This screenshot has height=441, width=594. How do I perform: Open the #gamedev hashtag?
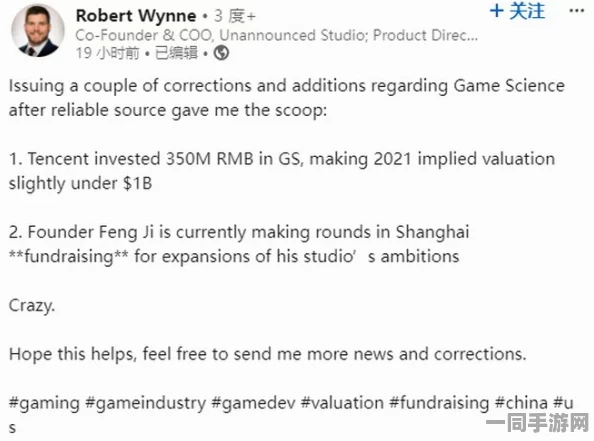point(253,403)
